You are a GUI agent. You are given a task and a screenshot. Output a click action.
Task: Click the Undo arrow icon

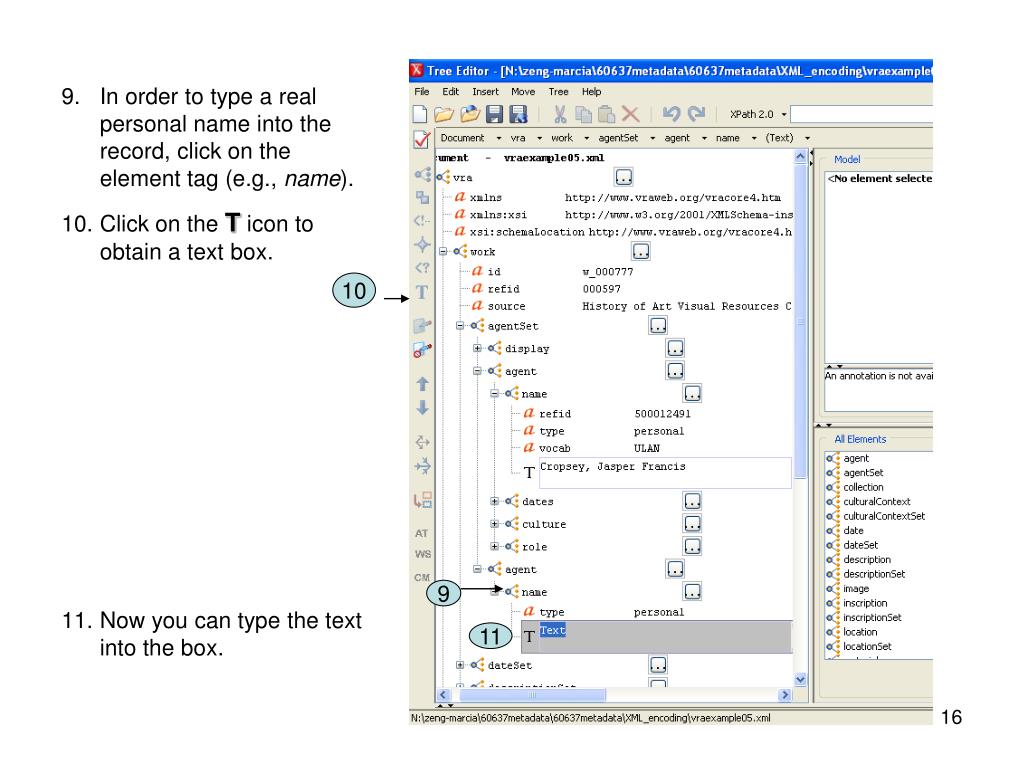click(671, 114)
